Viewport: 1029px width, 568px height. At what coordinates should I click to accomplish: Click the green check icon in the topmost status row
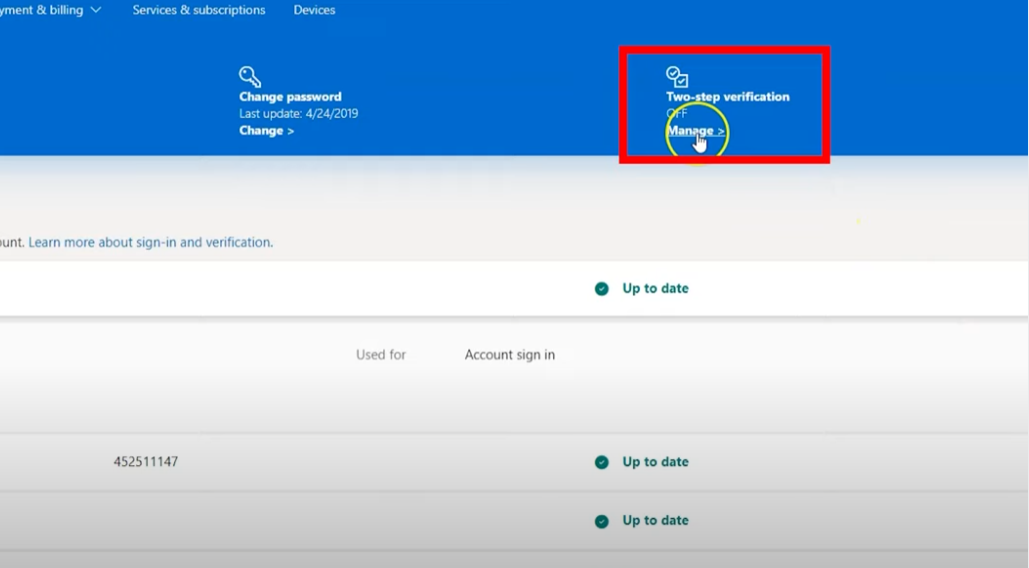coord(602,289)
